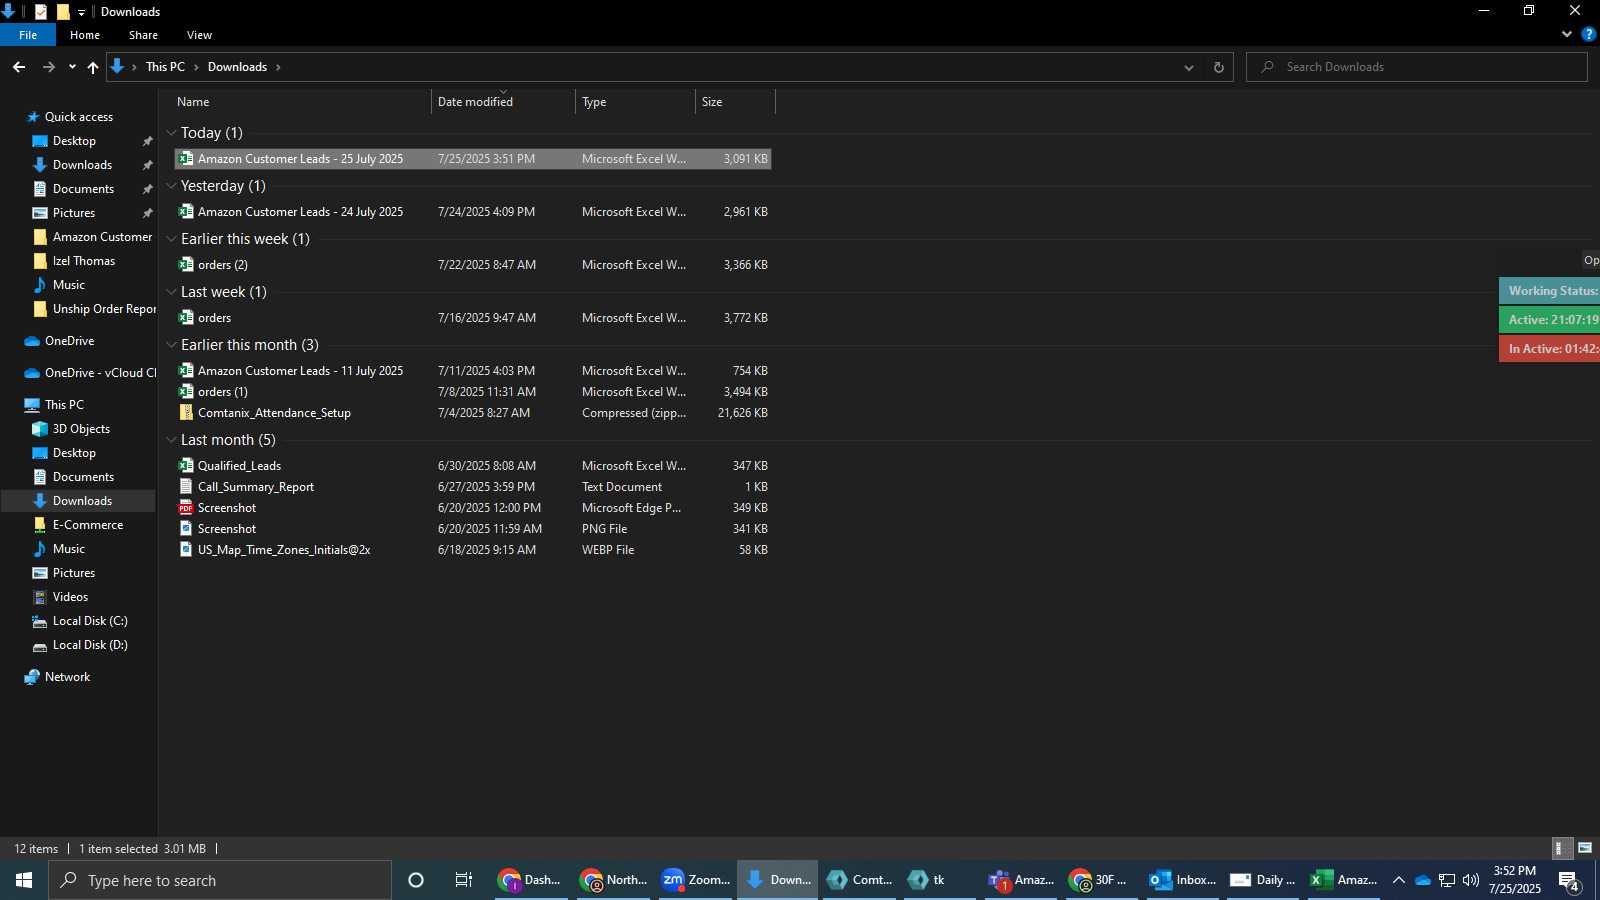This screenshot has height=900, width=1600.
Task: Collapse the Yesterday (1) group
Action: pyautogui.click(x=172, y=186)
